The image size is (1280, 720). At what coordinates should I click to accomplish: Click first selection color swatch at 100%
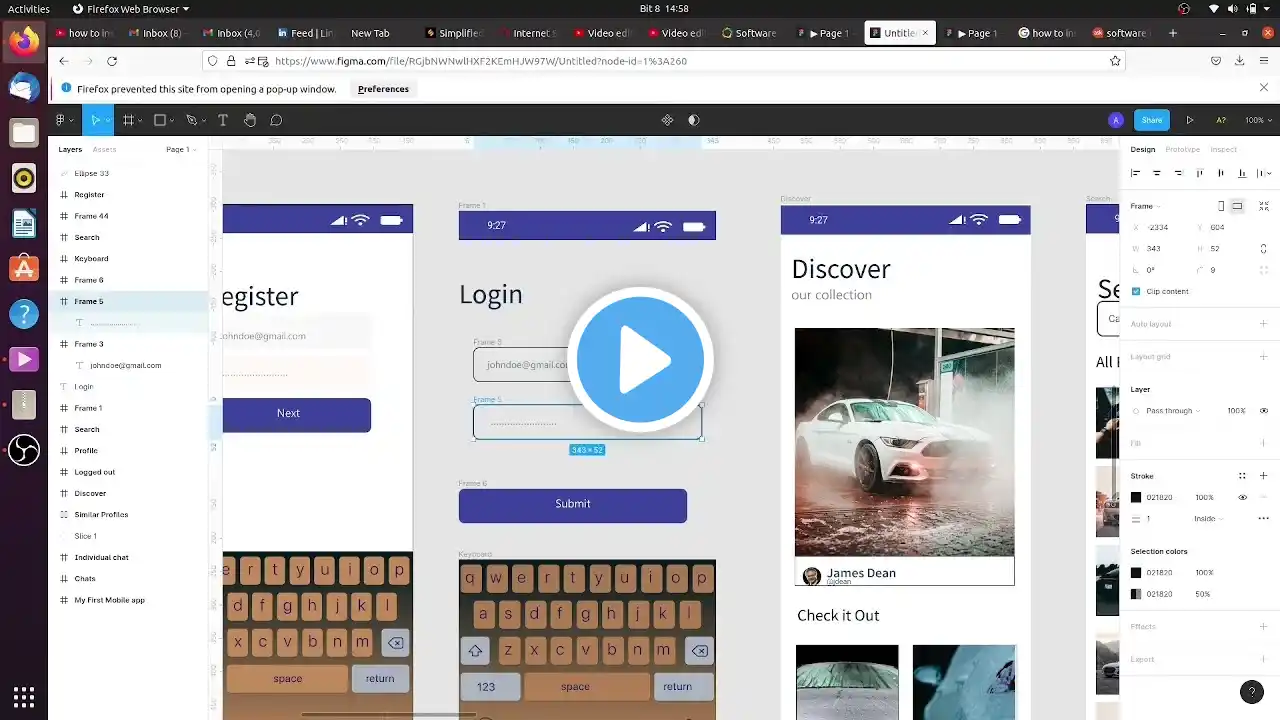tap(1136, 573)
